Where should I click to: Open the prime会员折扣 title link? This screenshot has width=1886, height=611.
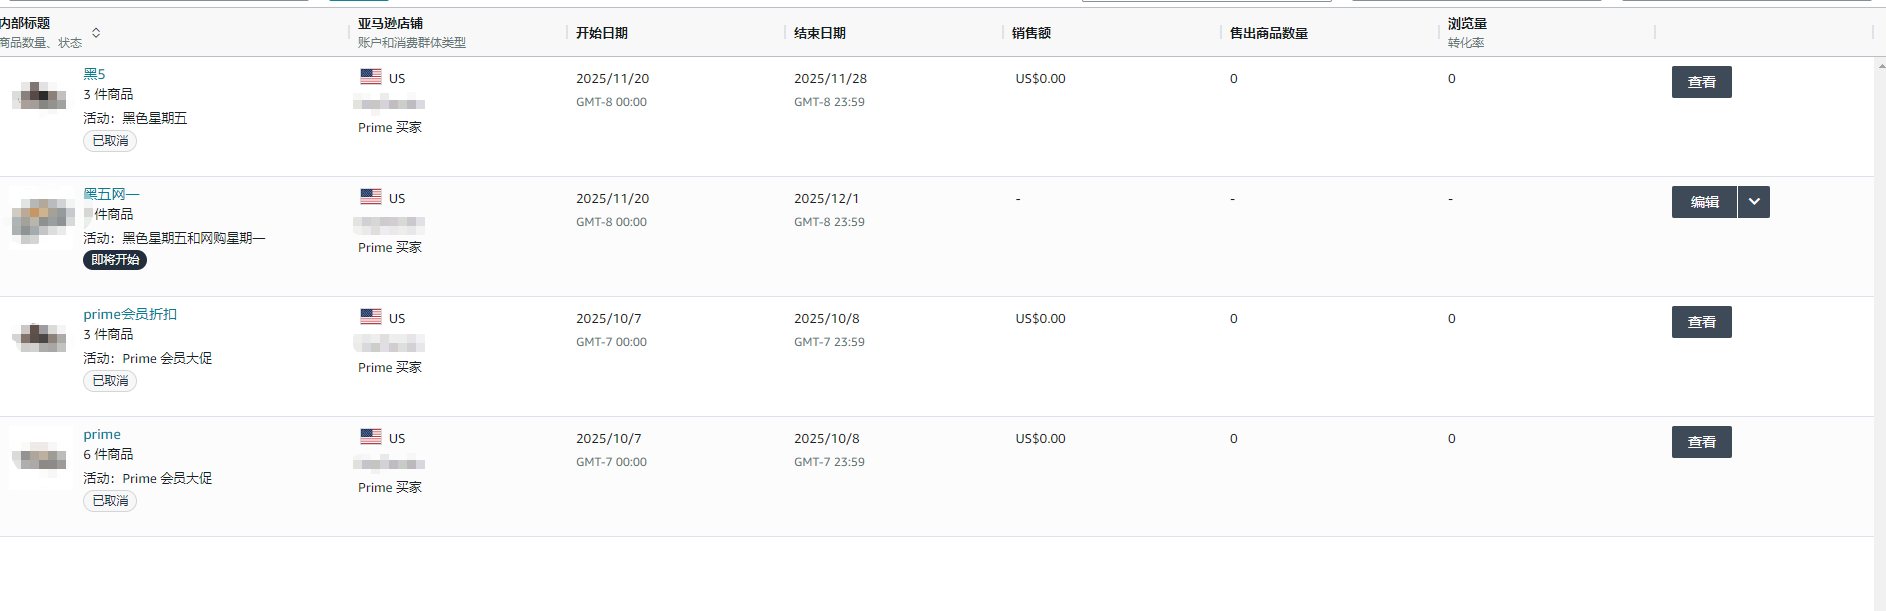[130, 314]
